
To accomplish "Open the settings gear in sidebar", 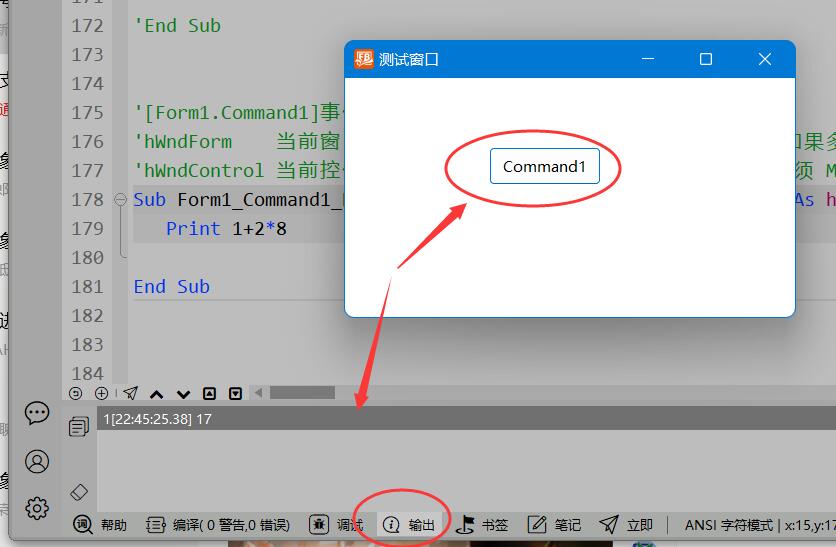I will click(x=37, y=508).
